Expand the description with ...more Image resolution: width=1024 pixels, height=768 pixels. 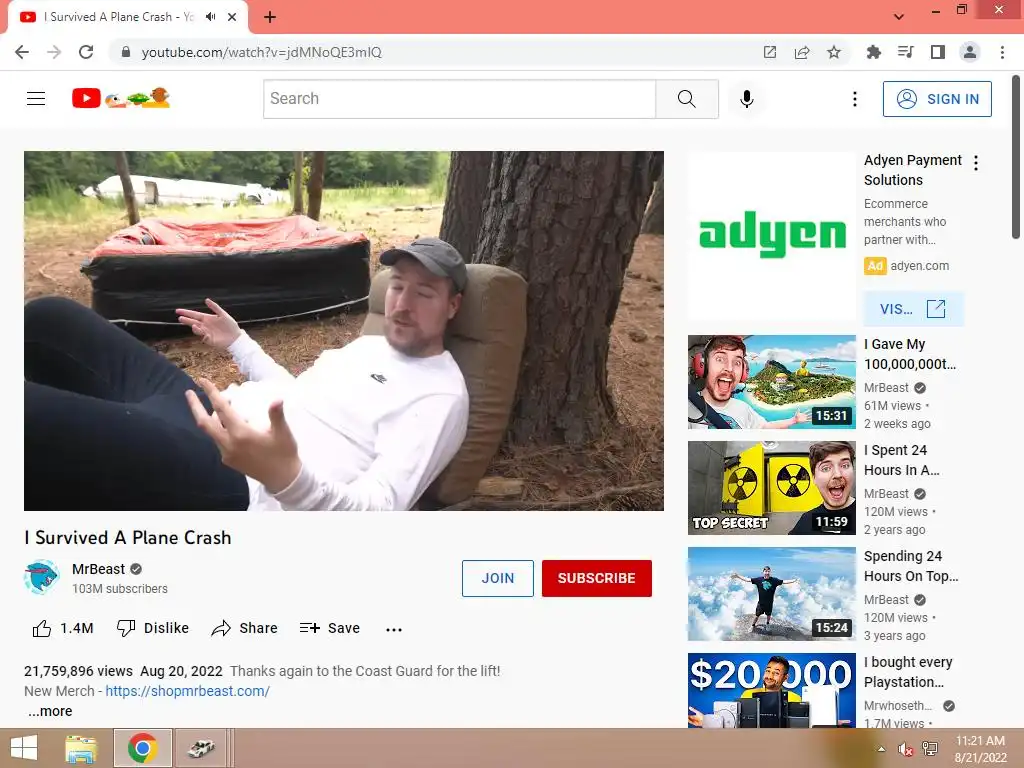pos(50,711)
